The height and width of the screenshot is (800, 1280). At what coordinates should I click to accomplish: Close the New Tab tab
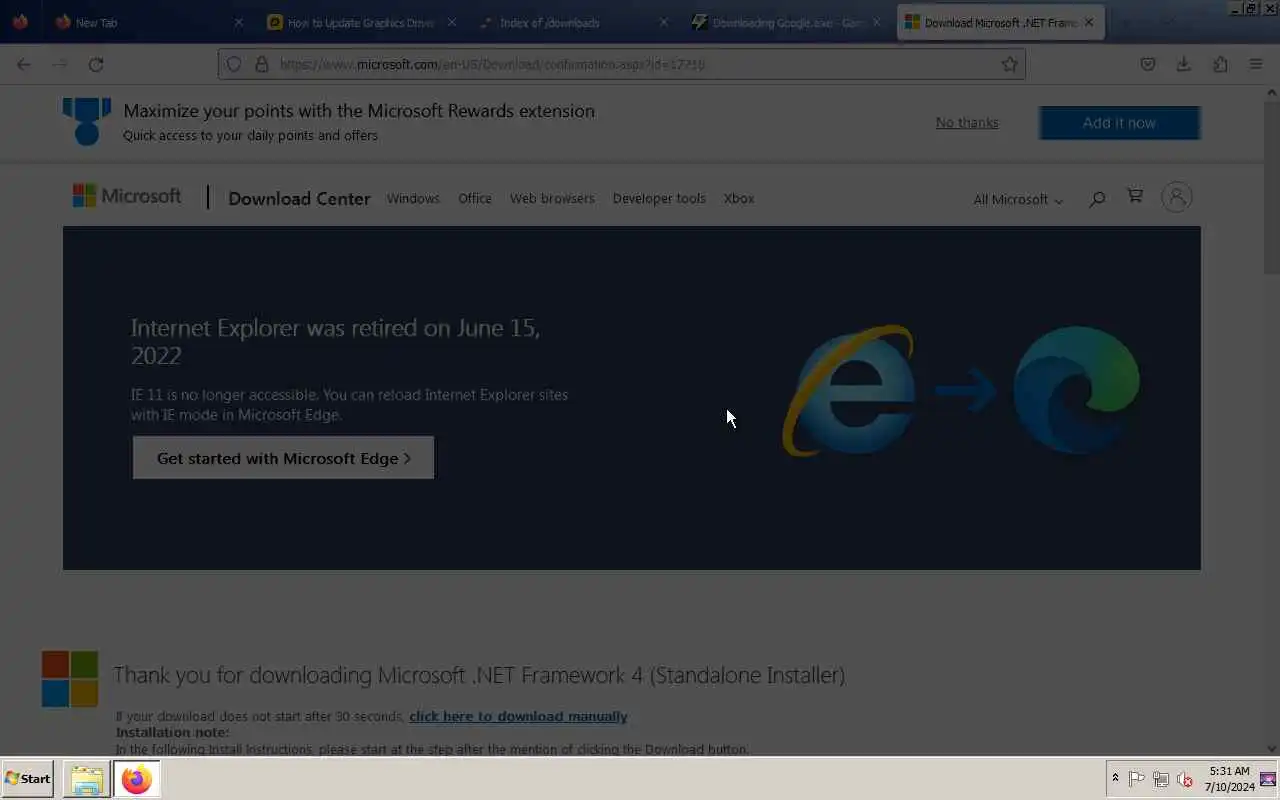click(238, 22)
